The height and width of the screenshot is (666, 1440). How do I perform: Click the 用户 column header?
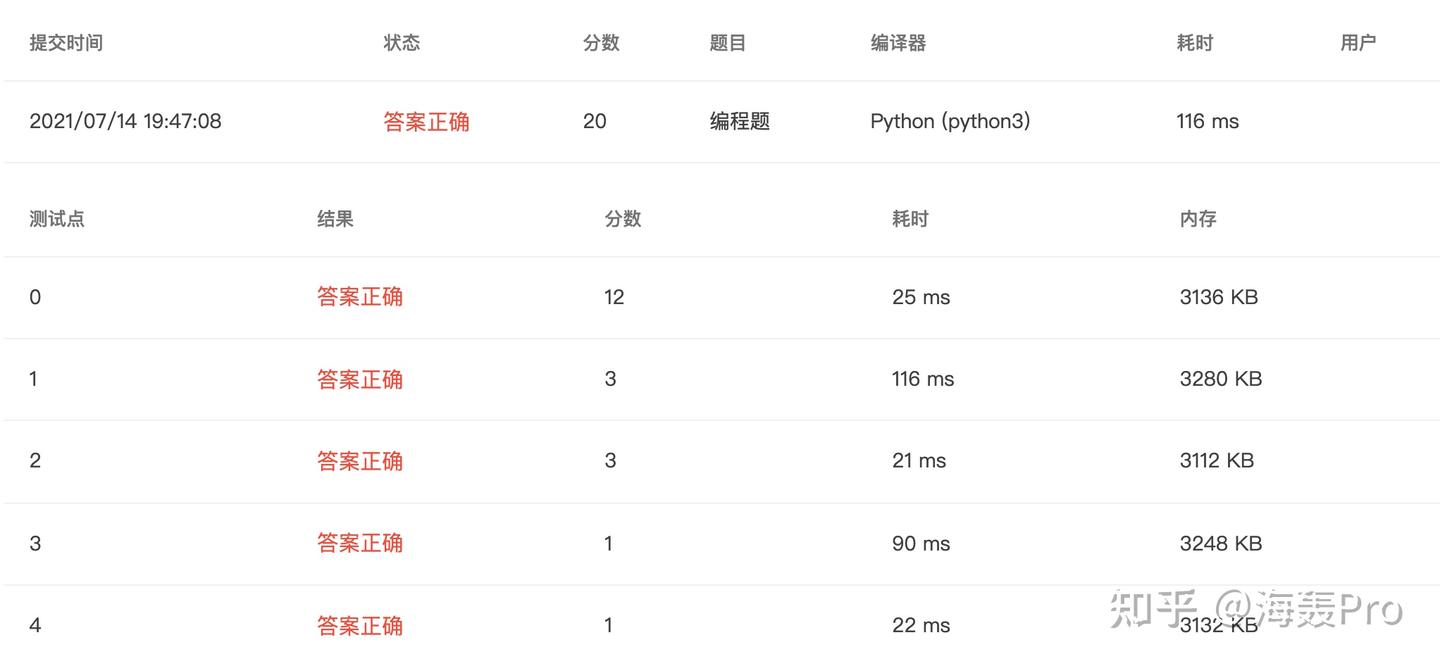(1358, 43)
